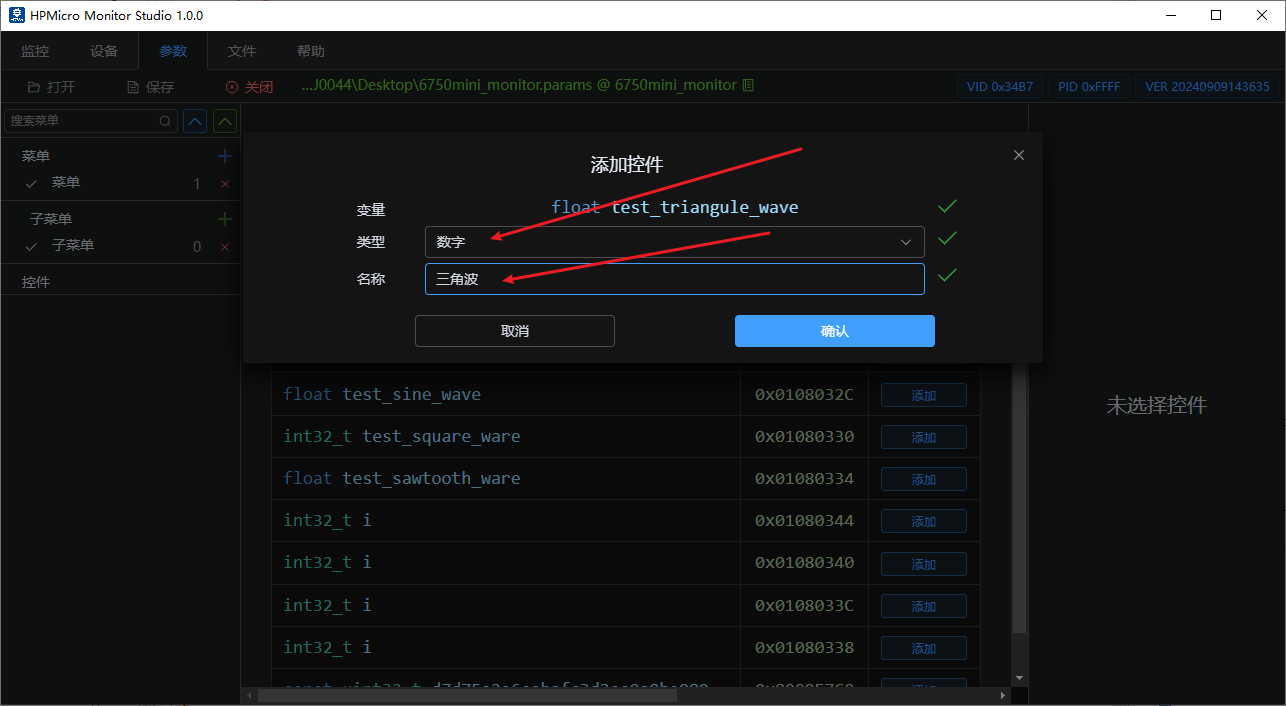Click address cell 0x01080330

coord(804,436)
